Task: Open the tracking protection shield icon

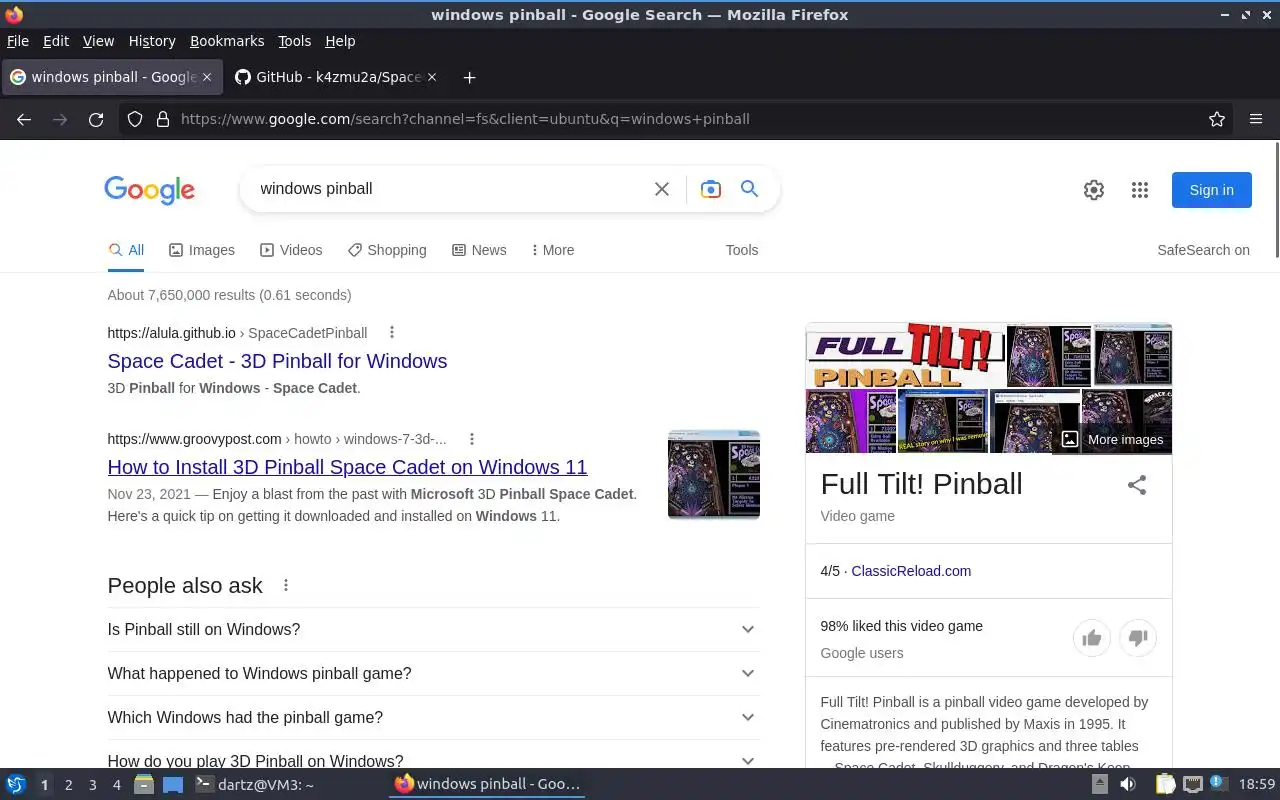Action: (135, 119)
